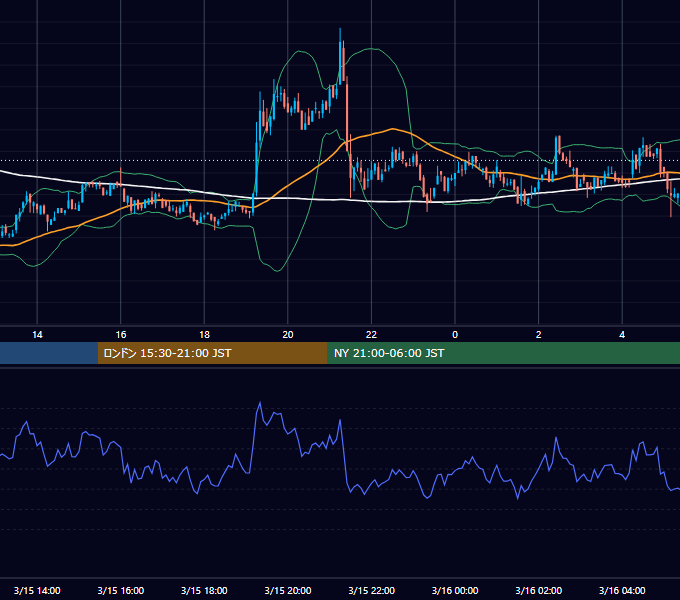Click the 3/15 18:00 label on the indicator axis
Viewport: 680px width, 600px height.
[x=204, y=590]
